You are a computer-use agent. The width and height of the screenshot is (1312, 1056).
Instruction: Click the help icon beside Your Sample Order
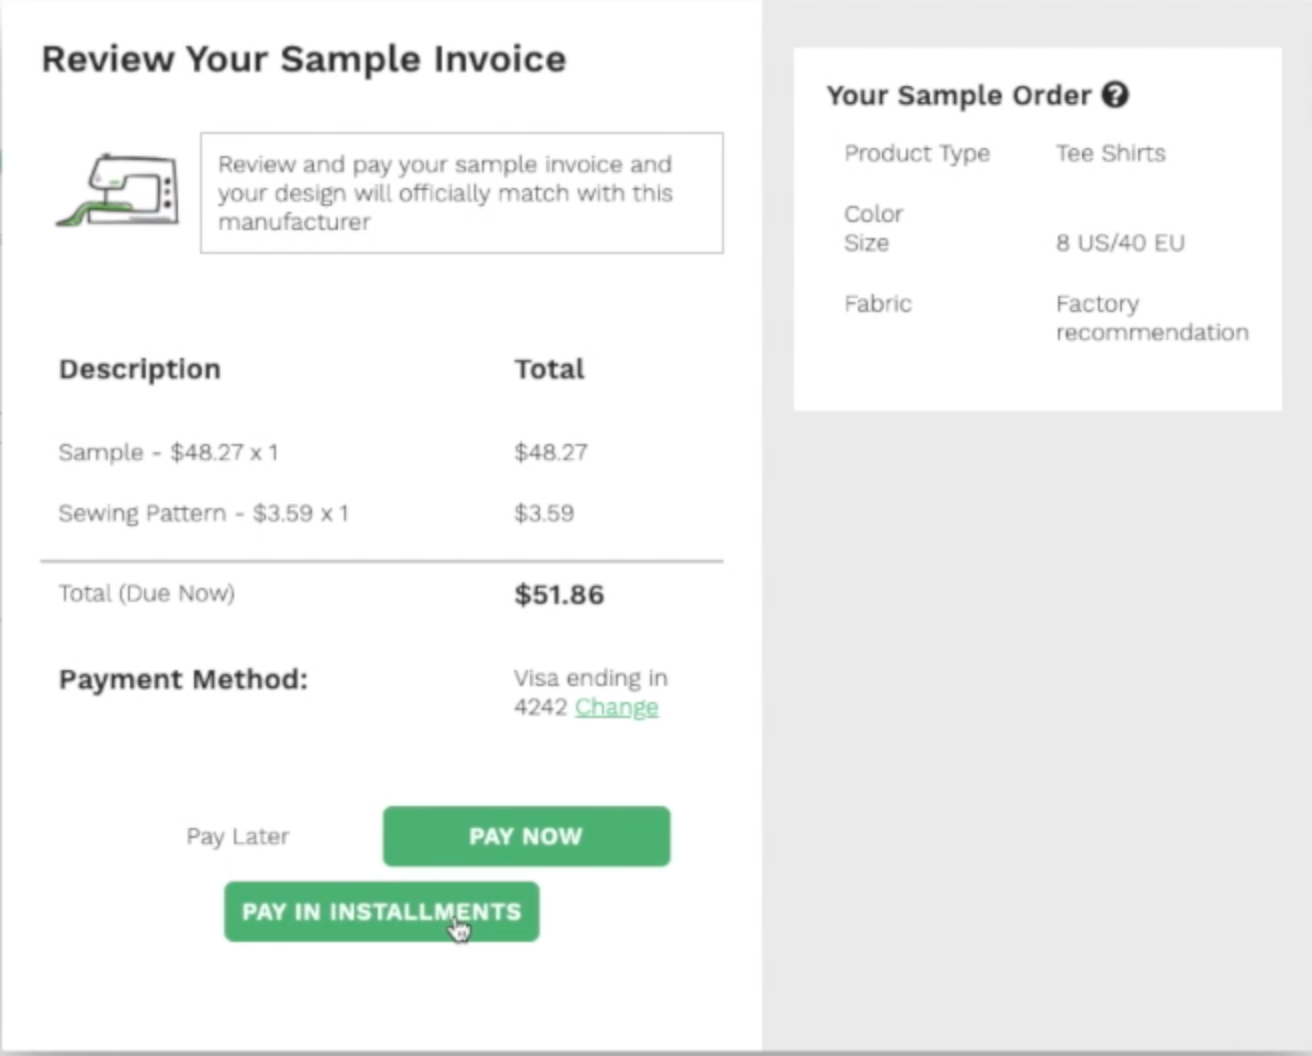point(1115,95)
